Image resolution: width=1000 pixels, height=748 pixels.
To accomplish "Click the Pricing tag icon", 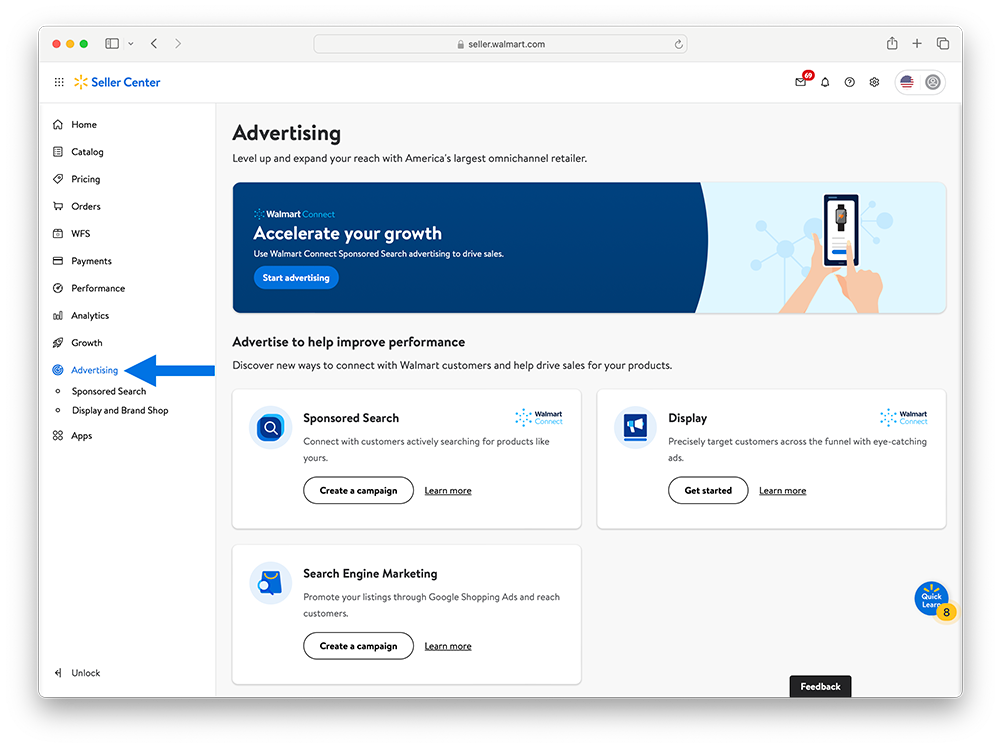I will pos(58,179).
